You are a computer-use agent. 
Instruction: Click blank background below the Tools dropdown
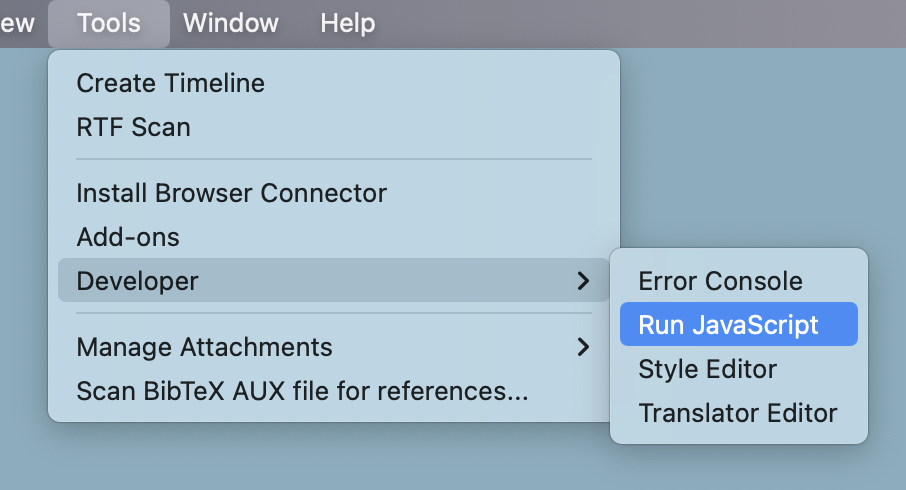click(x=300, y=458)
